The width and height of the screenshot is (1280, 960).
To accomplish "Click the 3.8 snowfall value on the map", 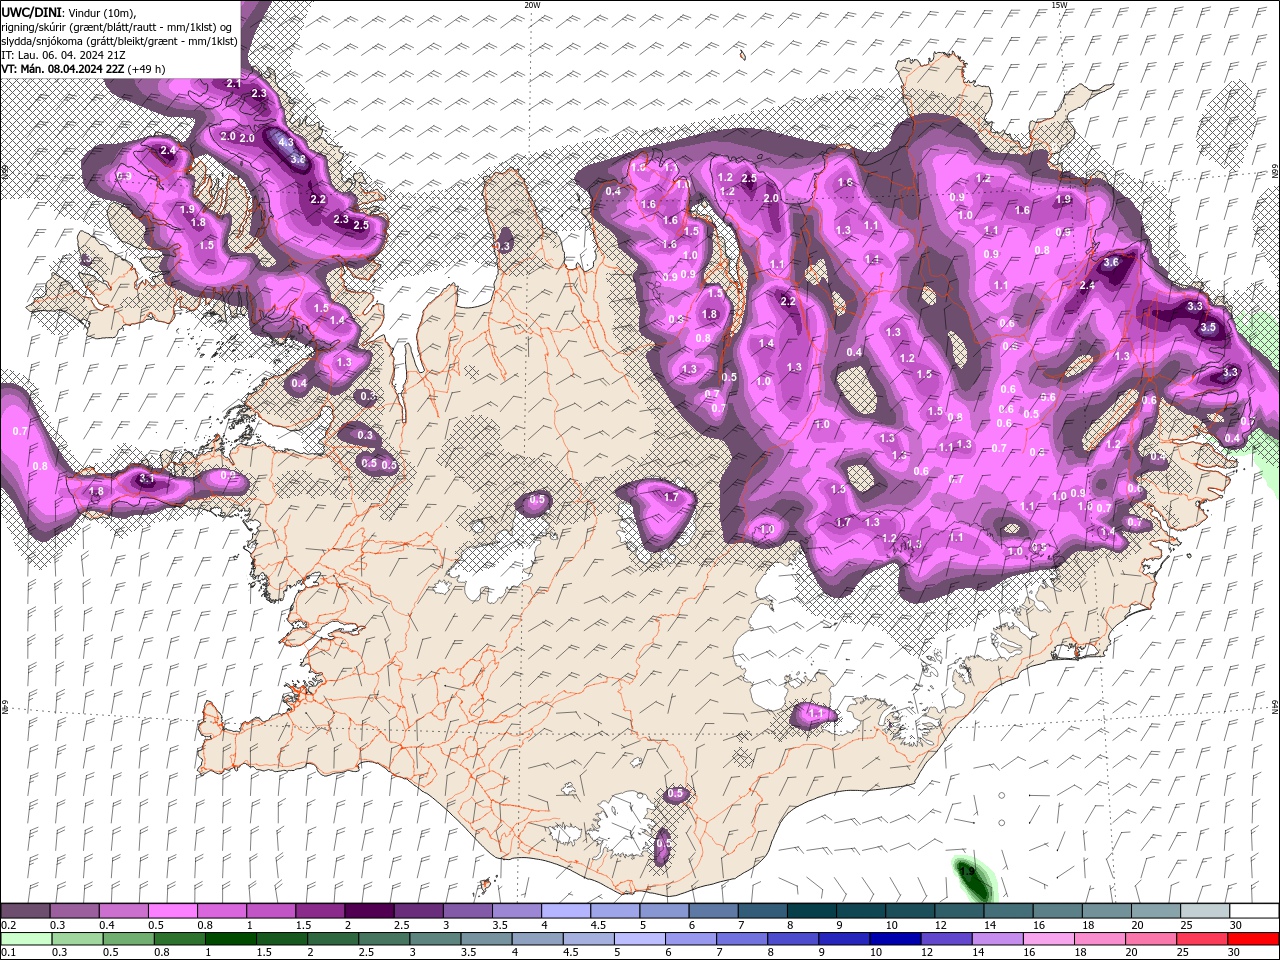I will click(x=297, y=159).
